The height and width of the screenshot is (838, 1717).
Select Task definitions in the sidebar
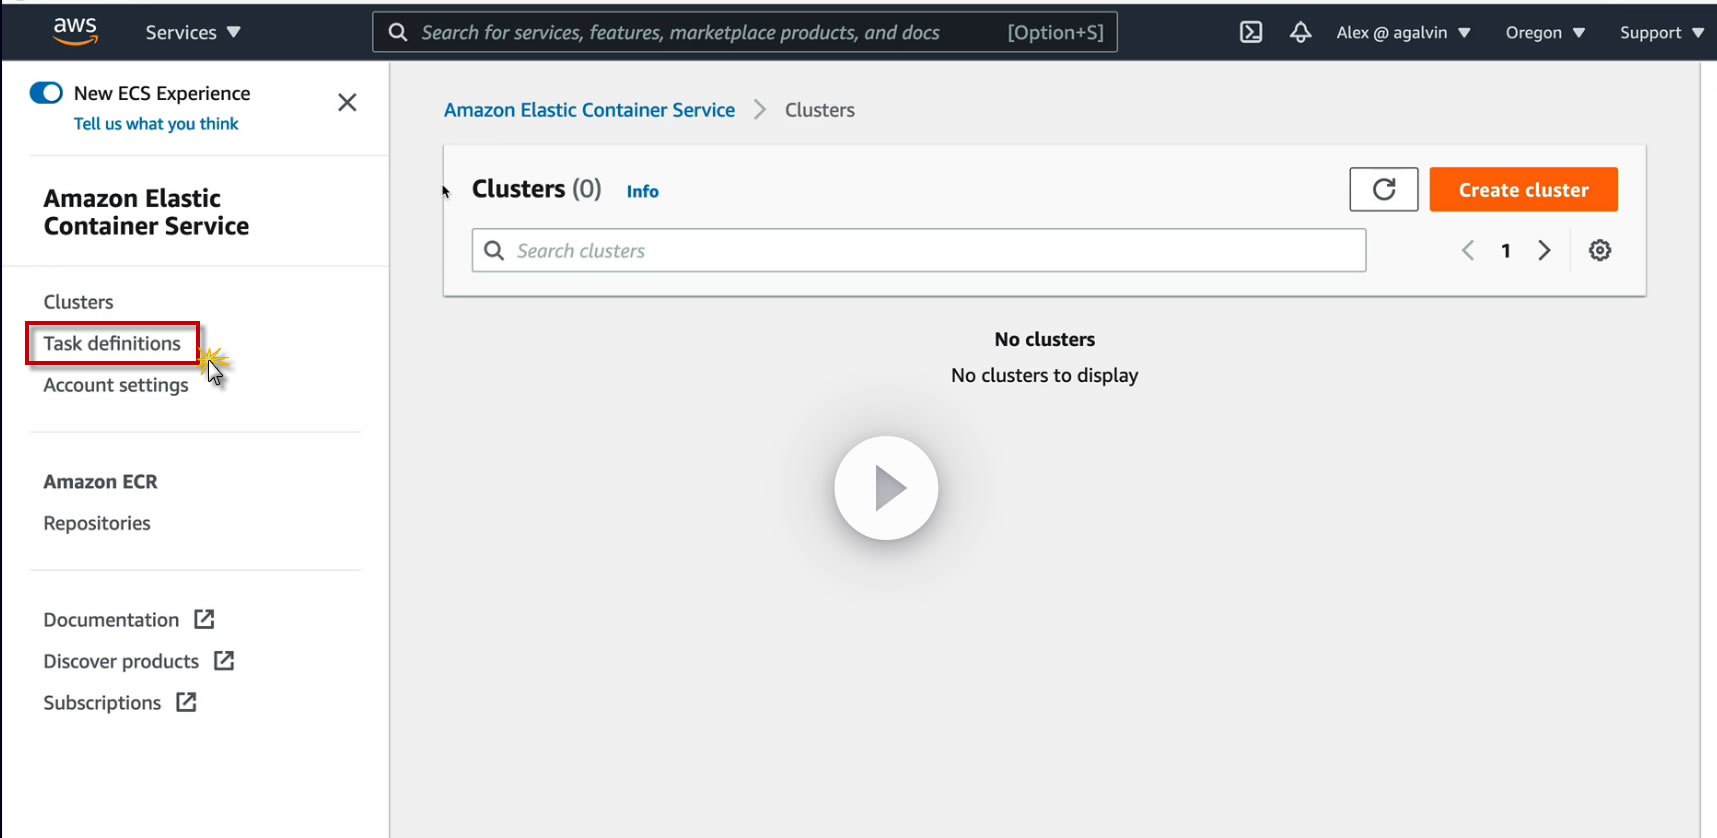tap(112, 344)
